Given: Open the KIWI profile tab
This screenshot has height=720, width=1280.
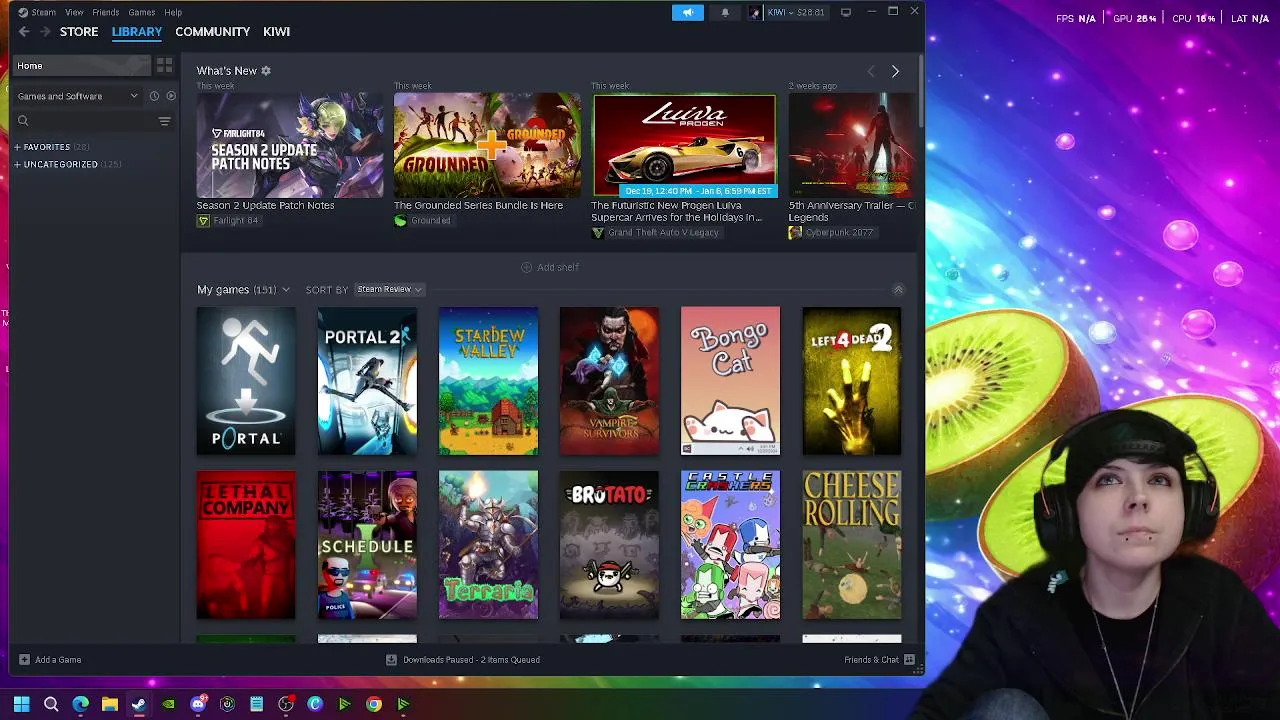Looking at the screenshot, I should click(276, 32).
